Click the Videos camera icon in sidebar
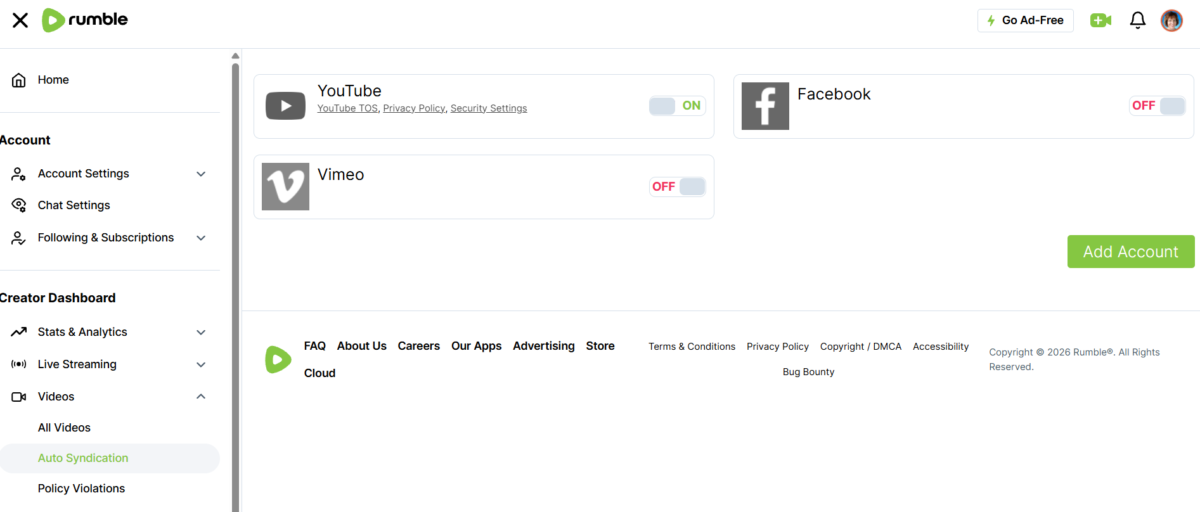The width and height of the screenshot is (1200, 512). point(19,397)
